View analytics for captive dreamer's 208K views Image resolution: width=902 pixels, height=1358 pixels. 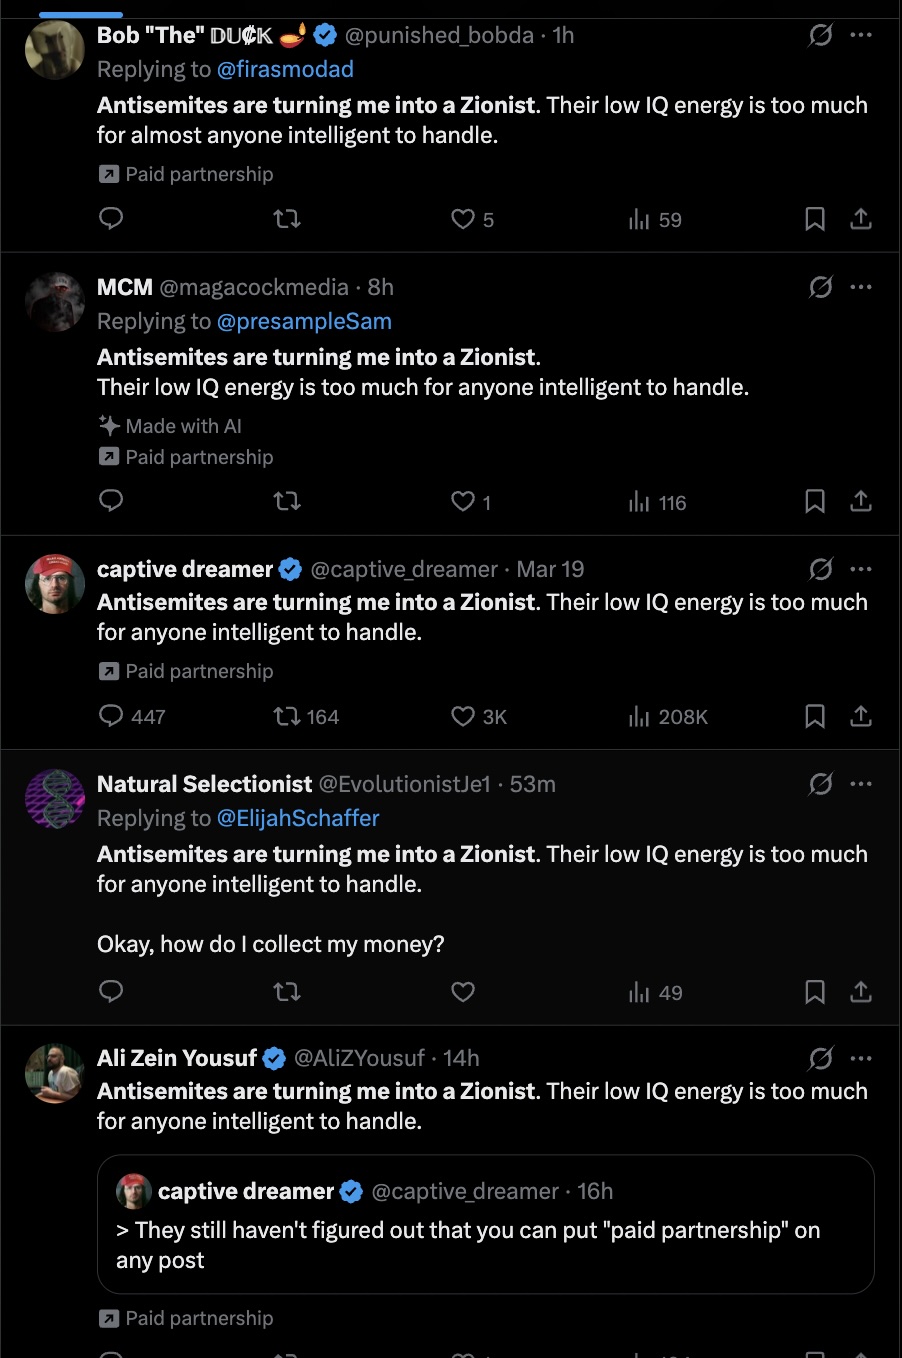pyautogui.click(x=668, y=716)
